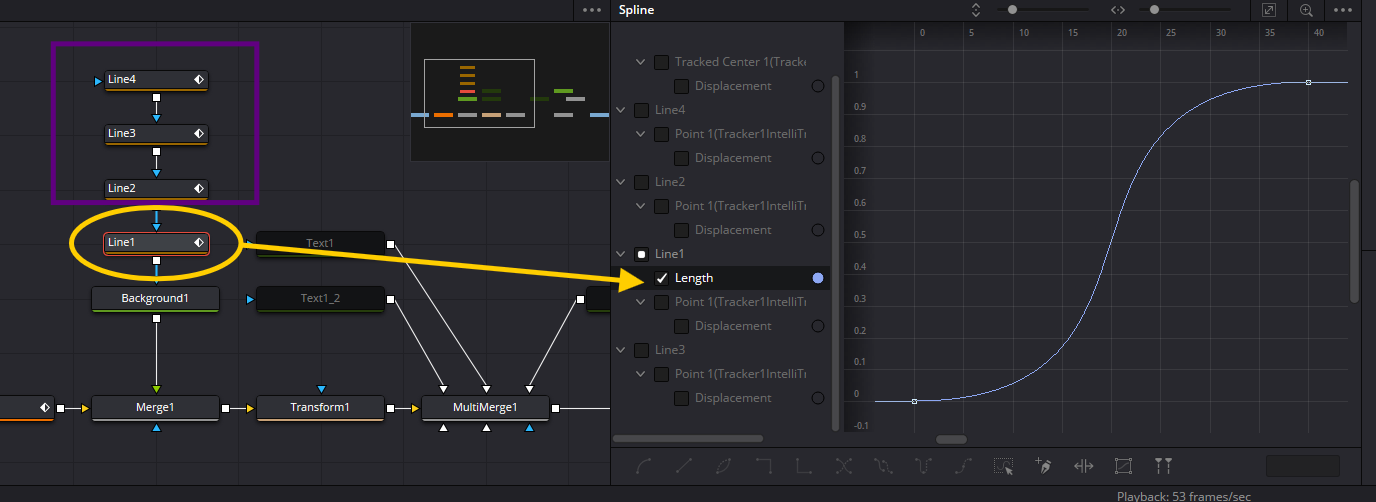Click the keyframe diamond on Line4 node
Image resolution: width=1376 pixels, height=502 pixels.
click(x=199, y=79)
